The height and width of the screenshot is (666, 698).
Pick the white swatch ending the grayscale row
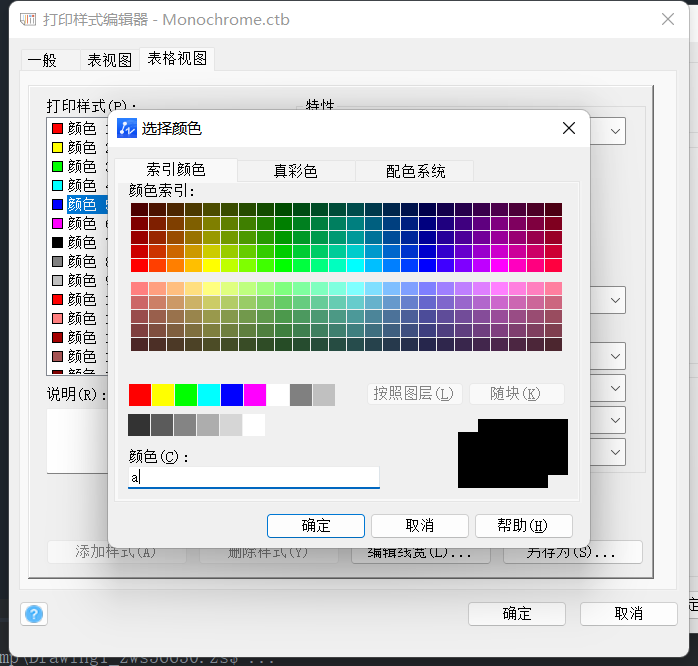(x=254, y=425)
